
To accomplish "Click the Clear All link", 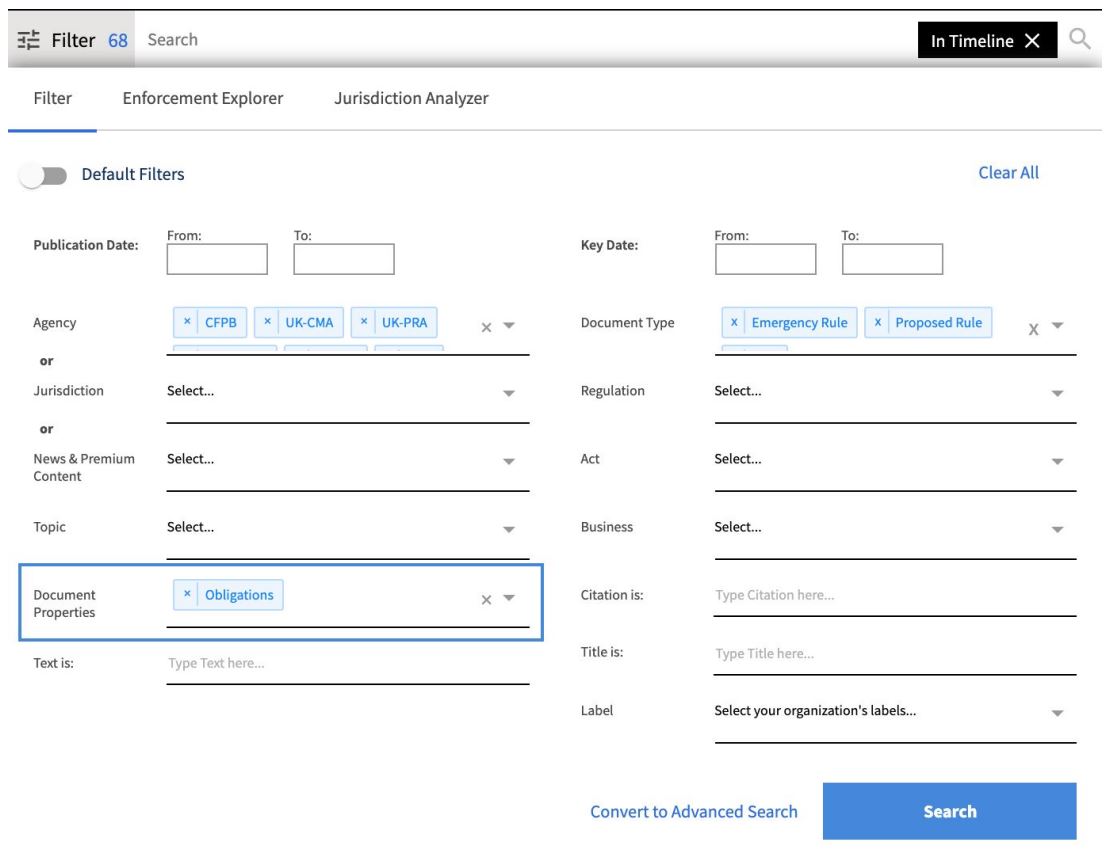I will click(x=1008, y=173).
